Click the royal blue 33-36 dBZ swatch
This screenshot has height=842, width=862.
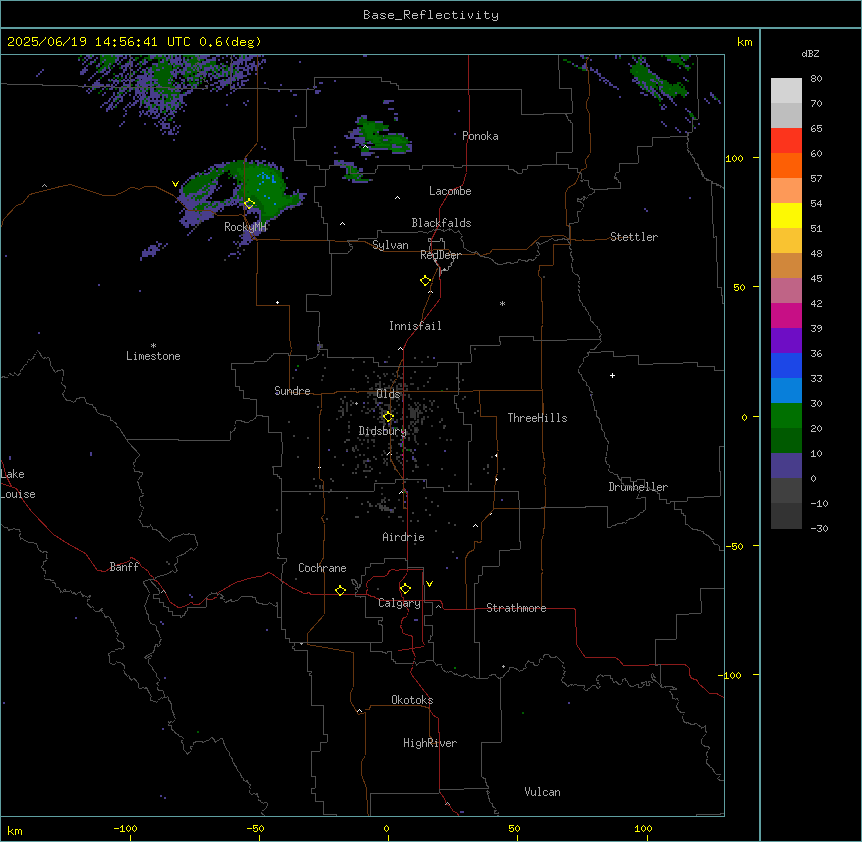786,365
